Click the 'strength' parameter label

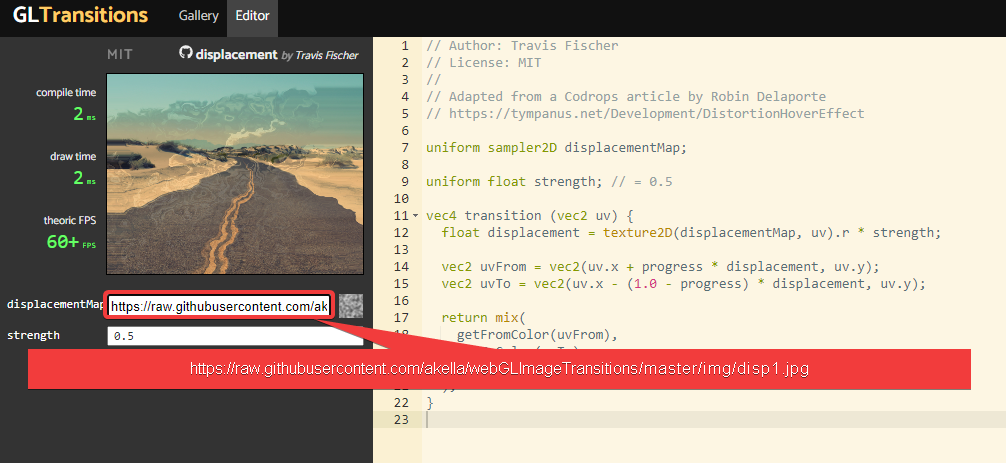click(33, 335)
